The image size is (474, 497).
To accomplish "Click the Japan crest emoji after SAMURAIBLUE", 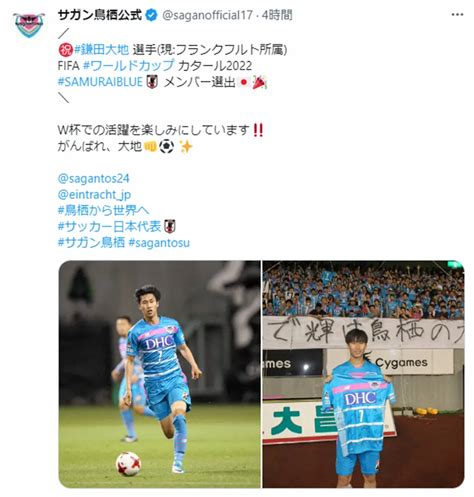I will [152, 82].
